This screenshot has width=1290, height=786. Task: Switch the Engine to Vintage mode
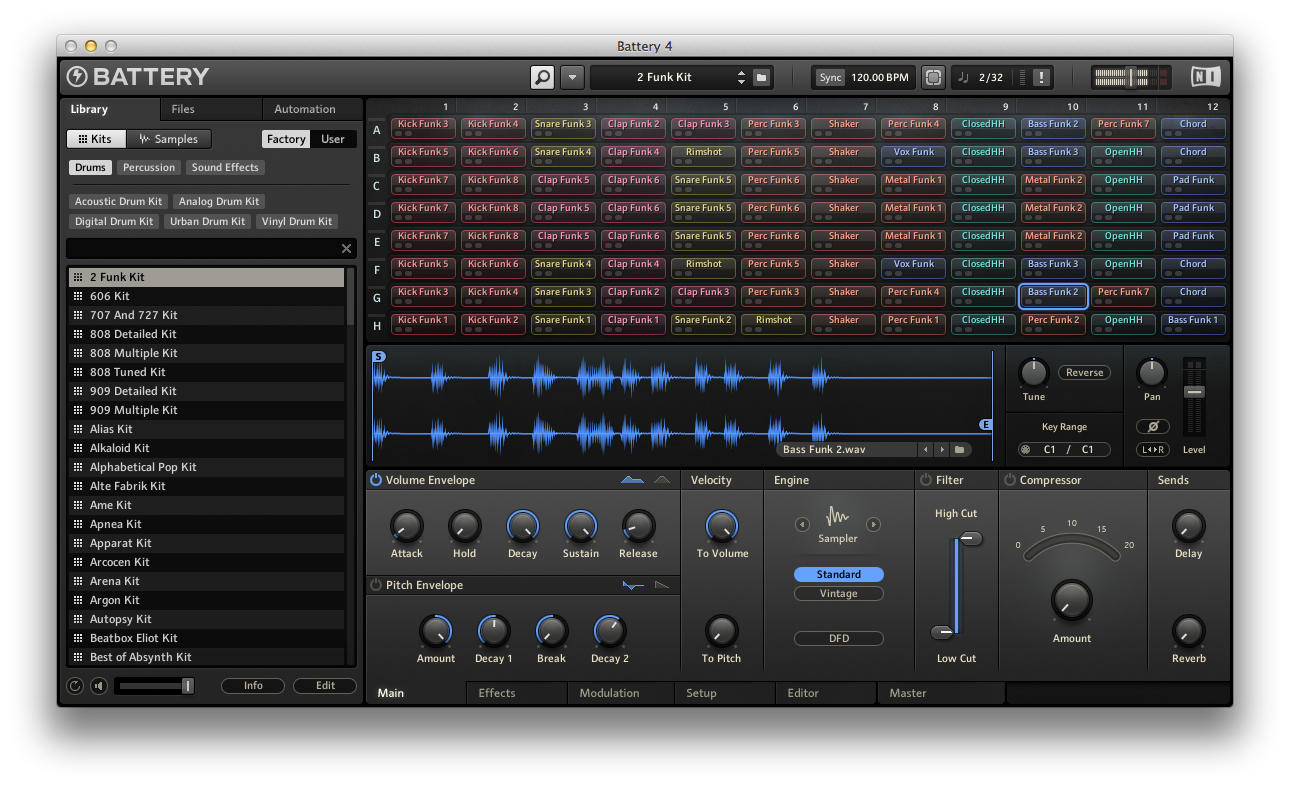(x=838, y=592)
